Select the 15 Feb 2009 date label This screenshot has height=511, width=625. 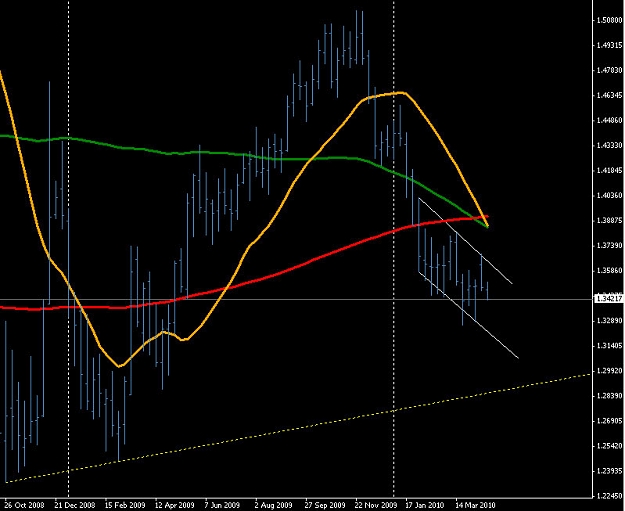[125, 505]
